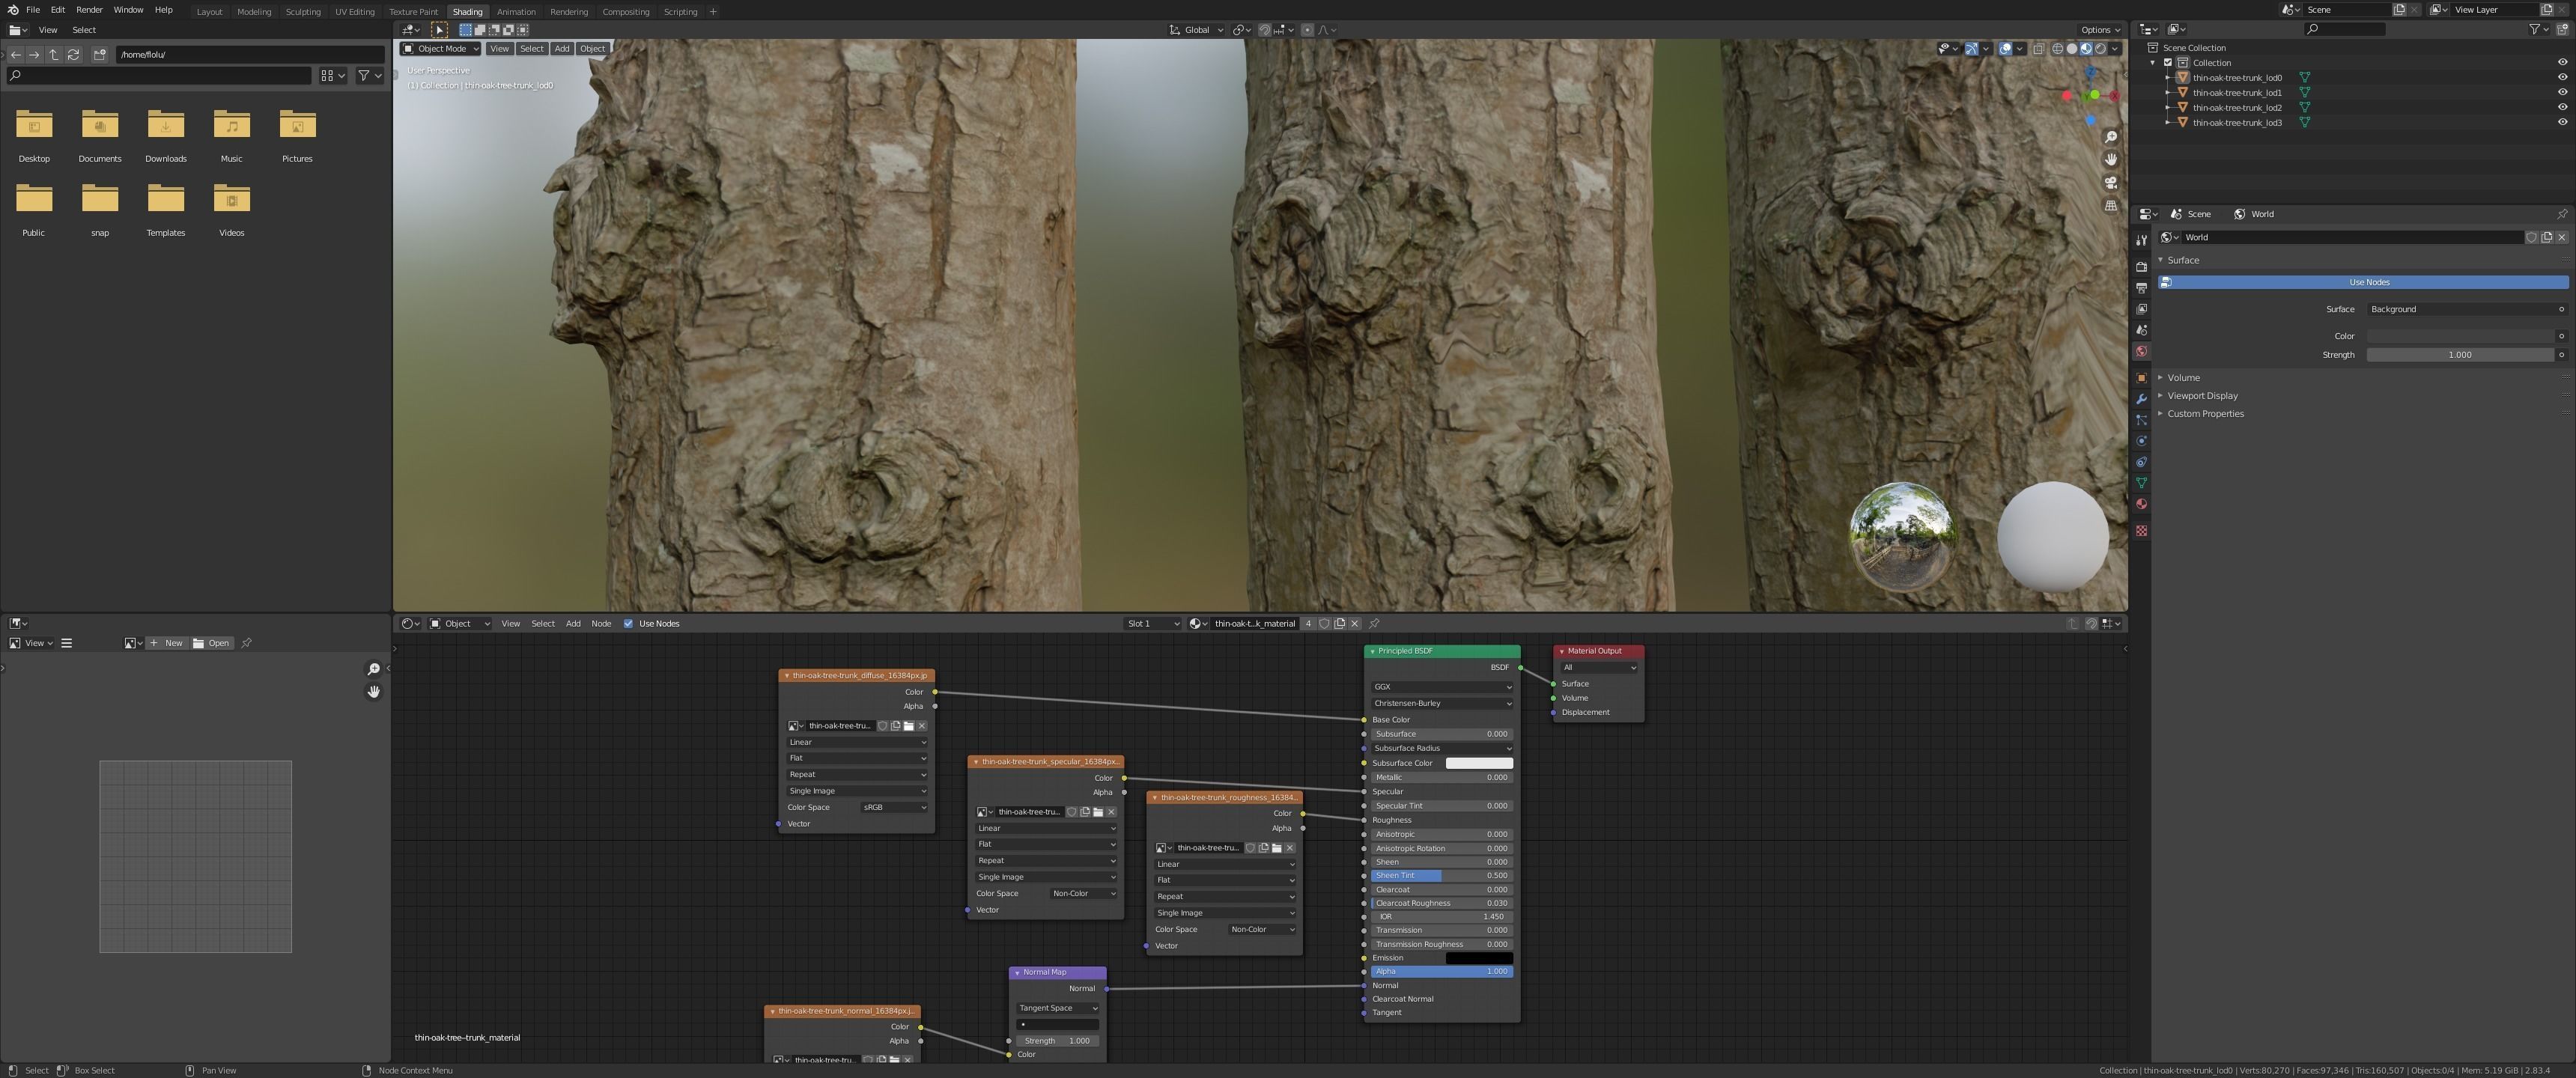Go to parent directory in file browser
Viewport: 2576px width, 1078px height.
(x=54, y=55)
